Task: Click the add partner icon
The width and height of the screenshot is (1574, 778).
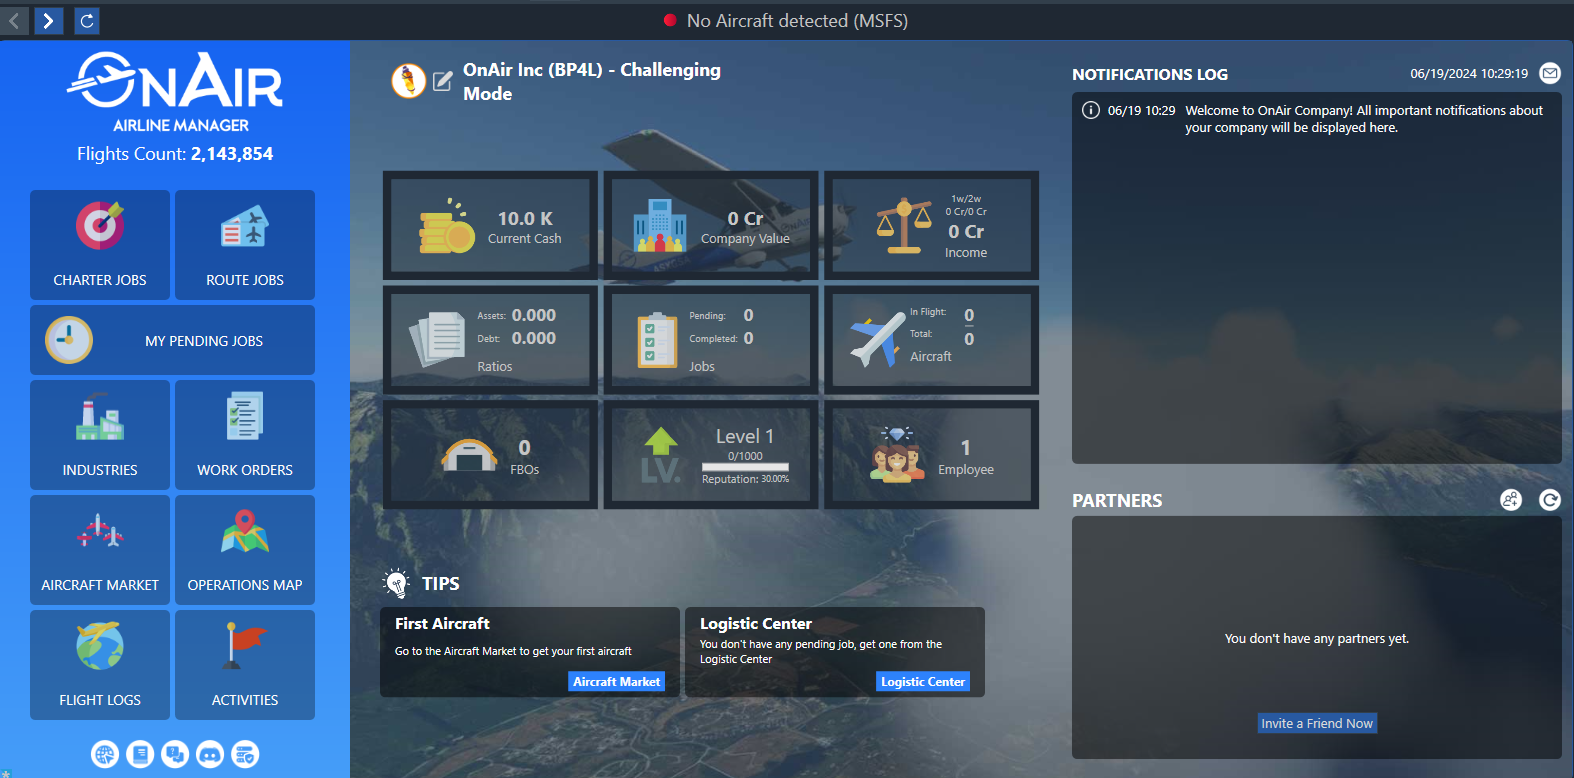Action: (1511, 500)
